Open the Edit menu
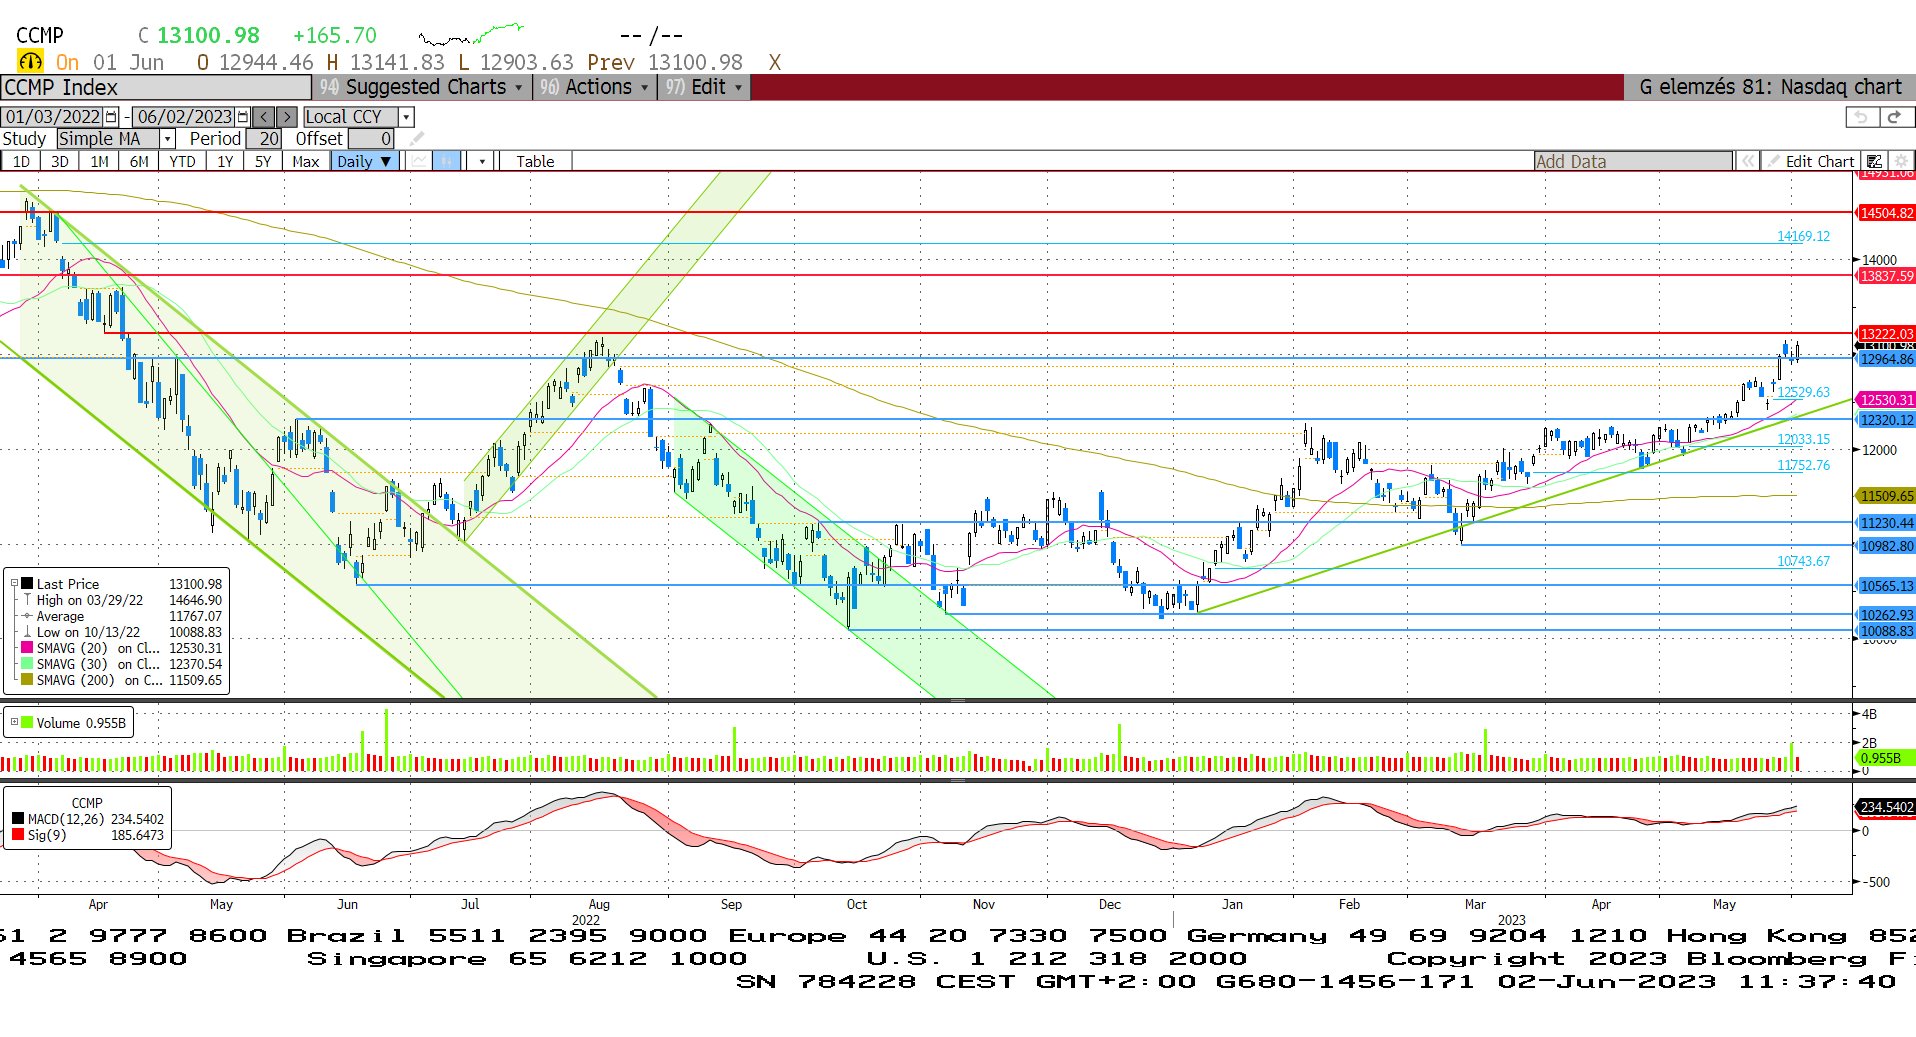The width and height of the screenshot is (1916, 1037). pos(705,87)
